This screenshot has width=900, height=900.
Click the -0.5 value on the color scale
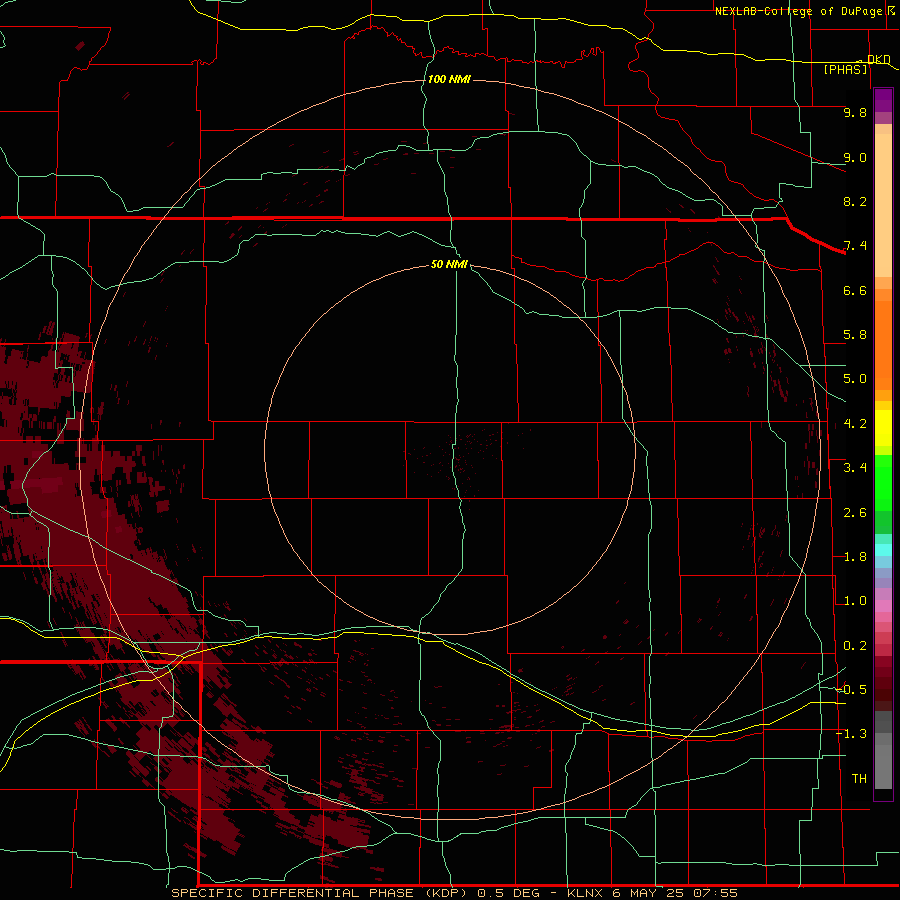(x=851, y=689)
